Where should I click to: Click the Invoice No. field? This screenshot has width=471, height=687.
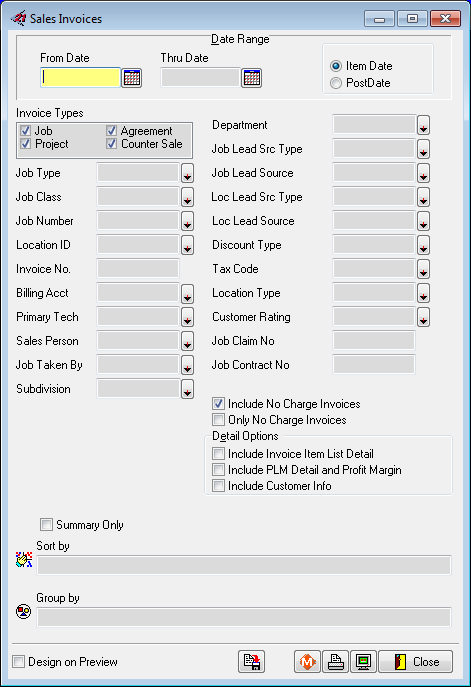(x=138, y=269)
